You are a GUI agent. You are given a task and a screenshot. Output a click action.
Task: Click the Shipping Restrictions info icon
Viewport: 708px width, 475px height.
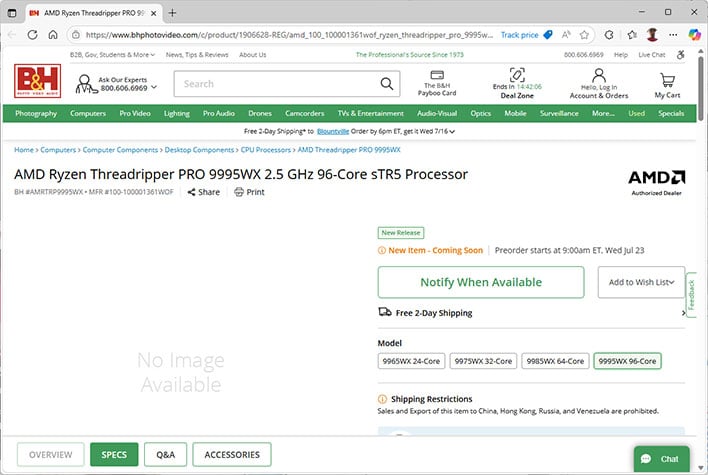[x=382, y=399]
